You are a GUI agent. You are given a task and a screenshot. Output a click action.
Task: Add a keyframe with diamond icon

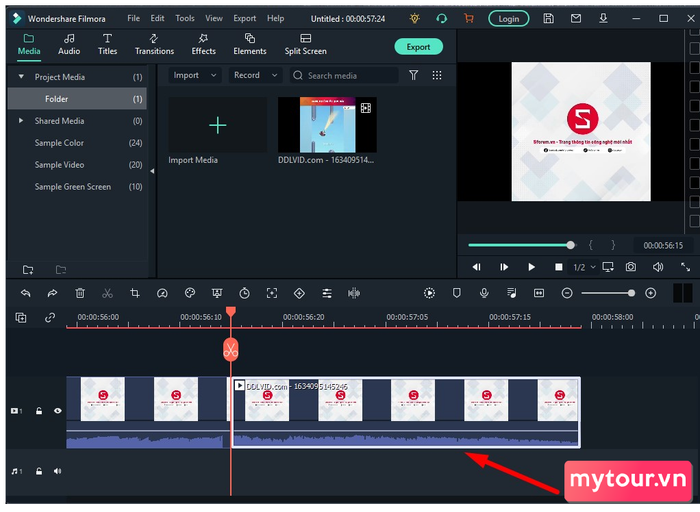tap(299, 293)
